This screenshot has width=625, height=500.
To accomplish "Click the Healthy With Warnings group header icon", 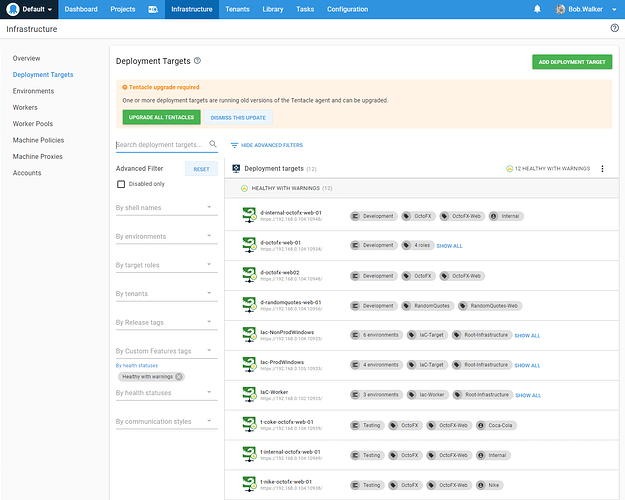I will pos(244,188).
